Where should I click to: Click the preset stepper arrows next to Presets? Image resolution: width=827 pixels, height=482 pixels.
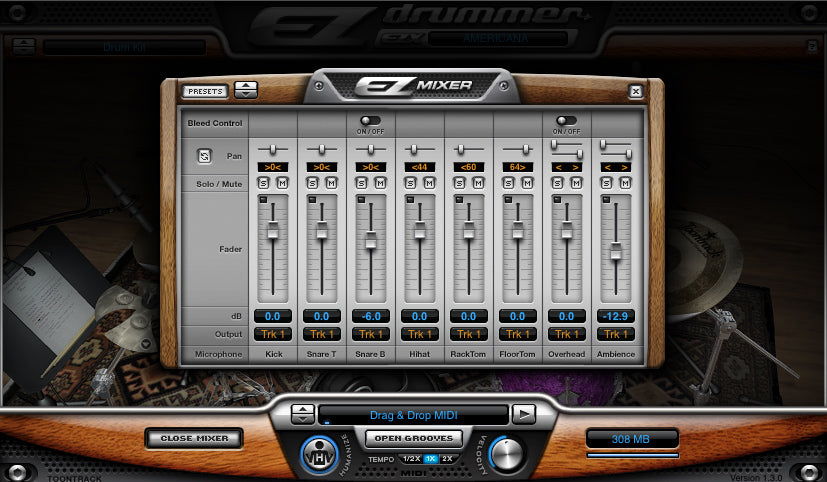pos(246,91)
